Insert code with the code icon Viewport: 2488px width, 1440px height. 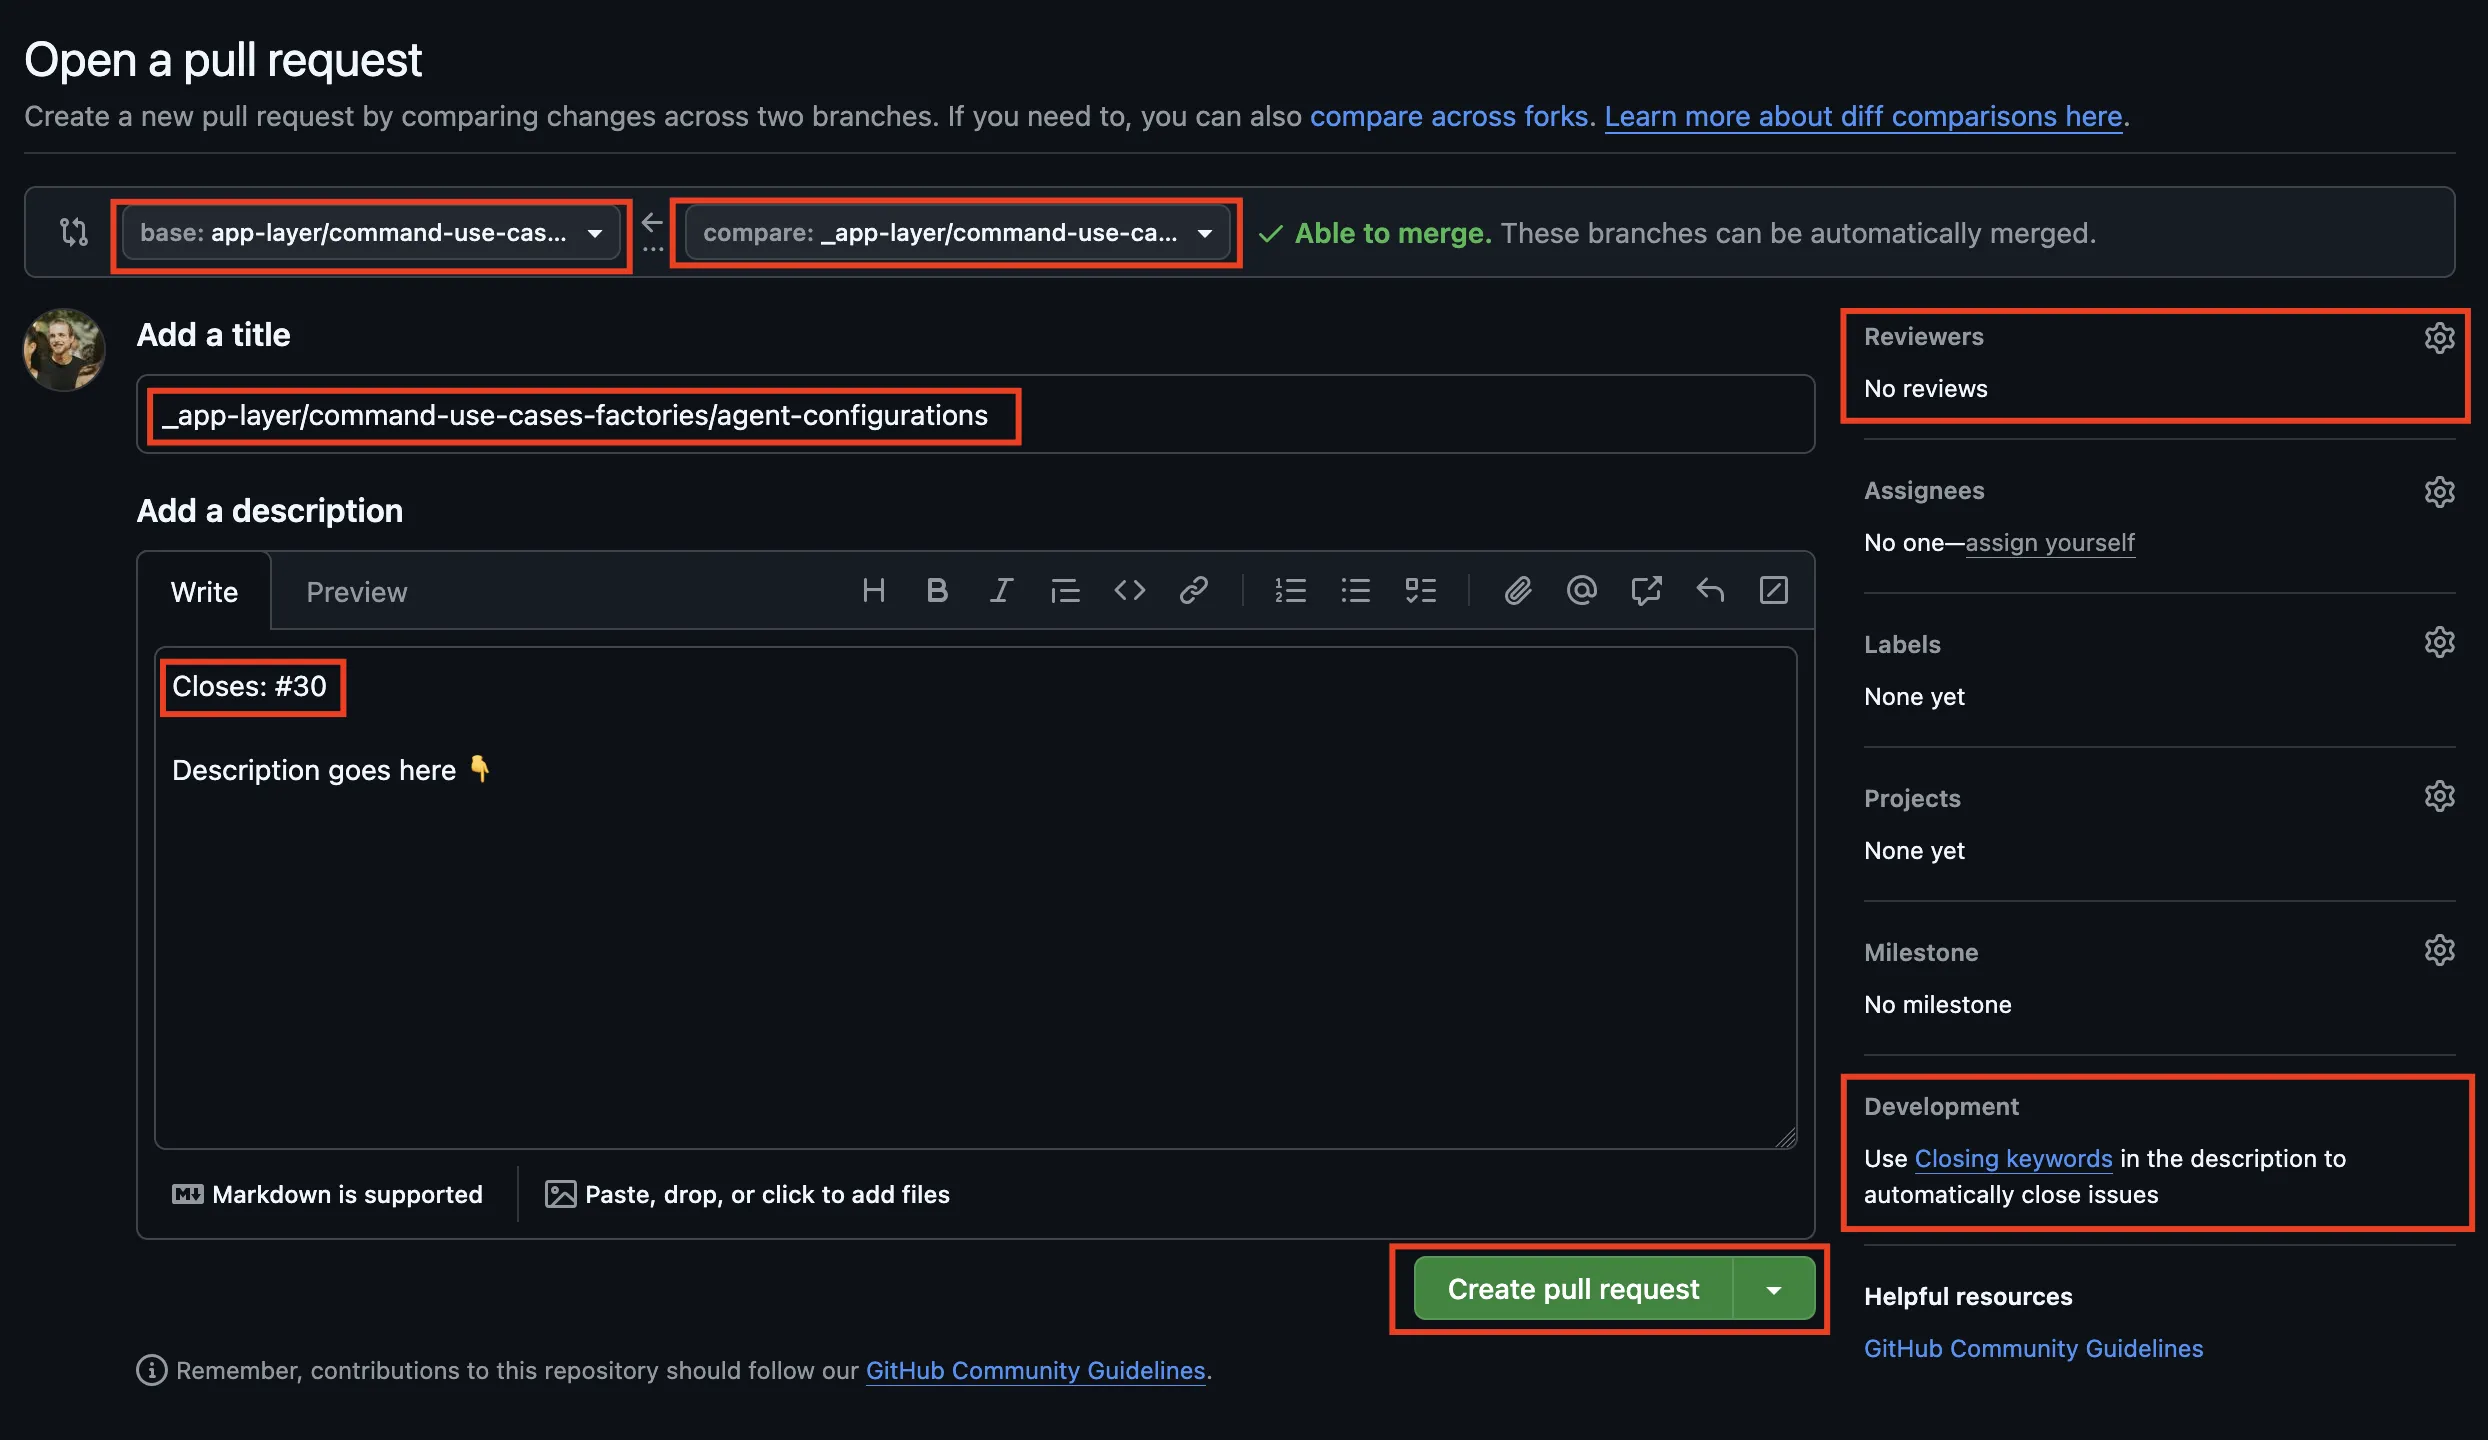tap(1129, 590)
